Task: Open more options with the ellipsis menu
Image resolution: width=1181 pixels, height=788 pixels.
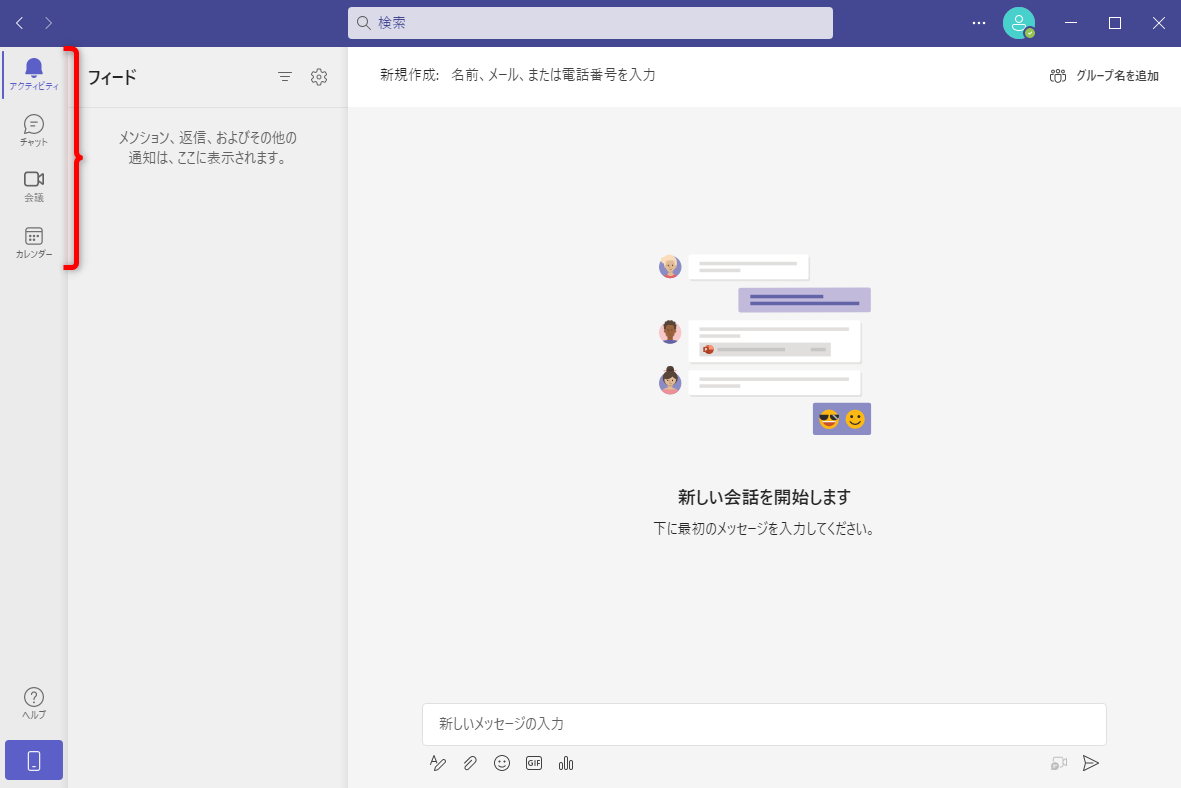Action: point(978,22)
